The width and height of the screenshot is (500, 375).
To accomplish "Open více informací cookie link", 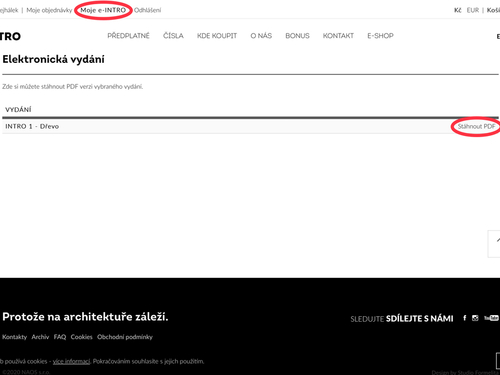I will pos(71,361).
